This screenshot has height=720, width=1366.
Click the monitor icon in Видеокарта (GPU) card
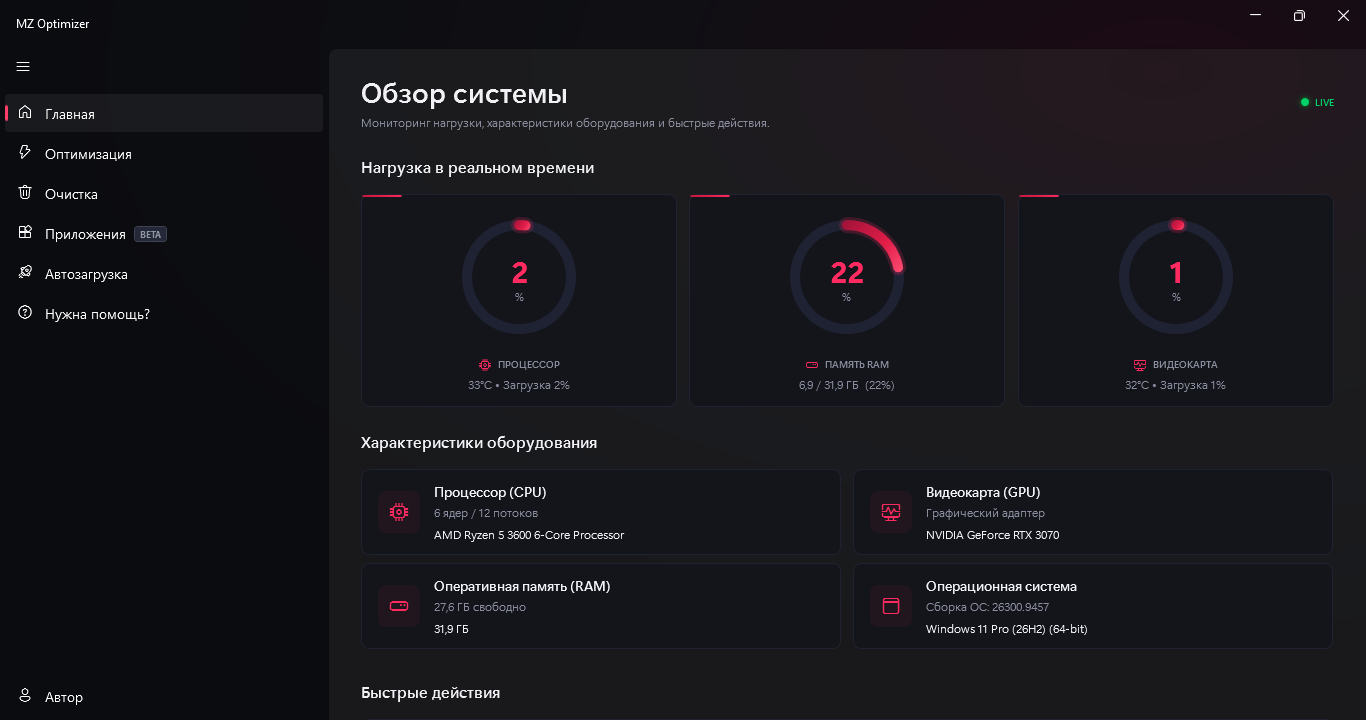pyautogui.click(x=891, y=512)
